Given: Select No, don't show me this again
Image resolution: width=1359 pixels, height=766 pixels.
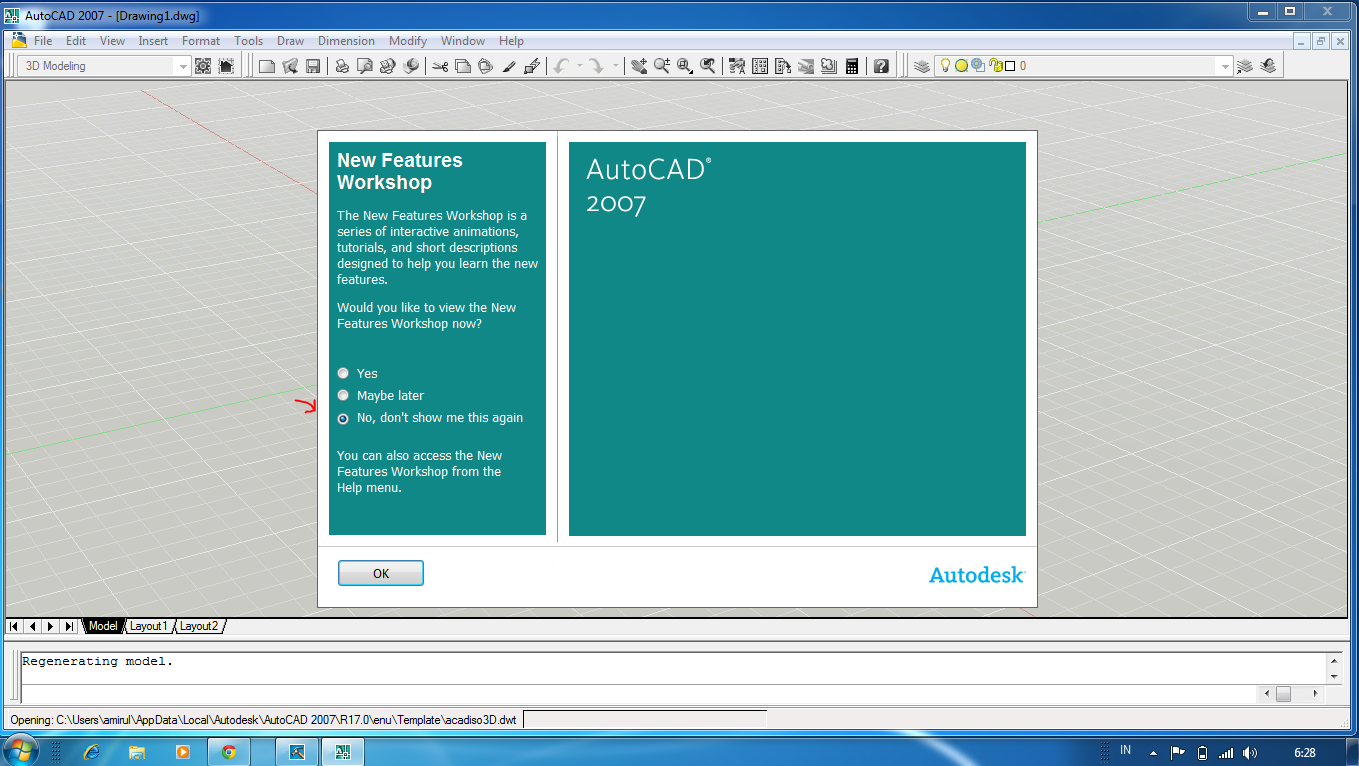Looking at the screenshot, I should 343,418.
